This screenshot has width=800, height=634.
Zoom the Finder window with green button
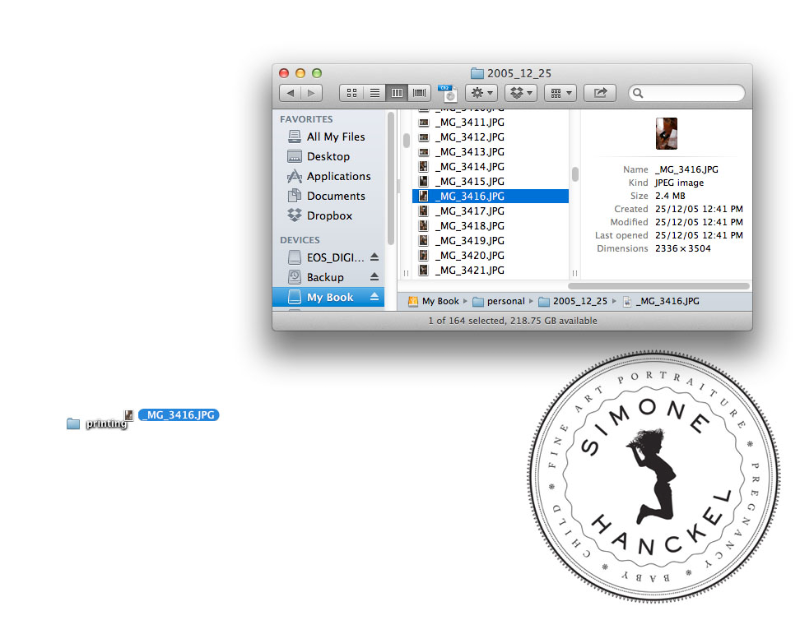317,73
